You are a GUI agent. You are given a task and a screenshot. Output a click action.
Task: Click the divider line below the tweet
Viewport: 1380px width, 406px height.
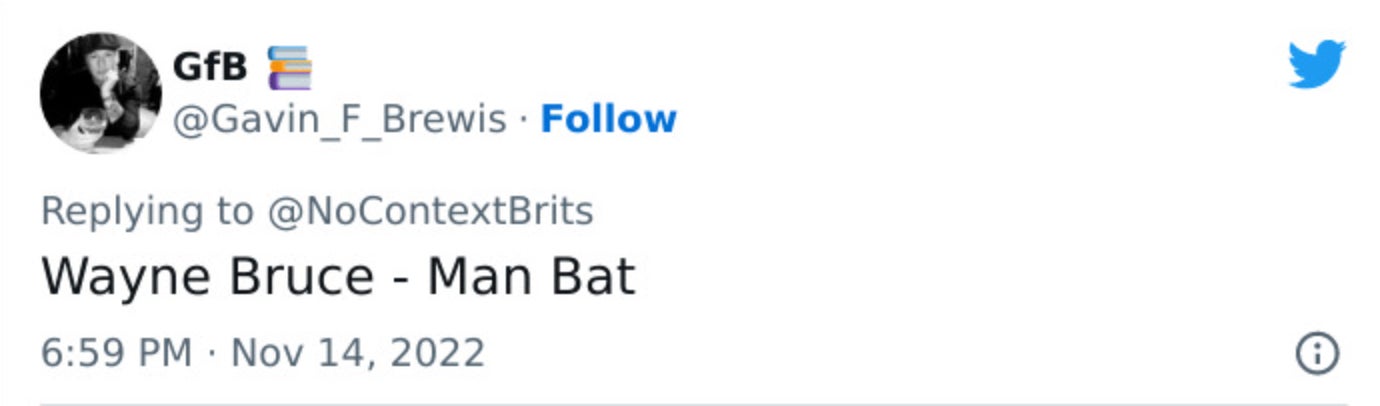pyautogui.click(x=690, y=404)
